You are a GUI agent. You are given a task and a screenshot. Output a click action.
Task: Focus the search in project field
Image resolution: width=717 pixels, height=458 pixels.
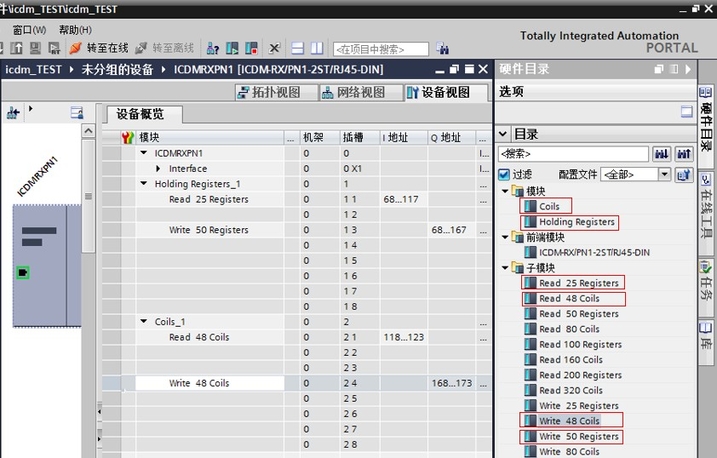380,49
